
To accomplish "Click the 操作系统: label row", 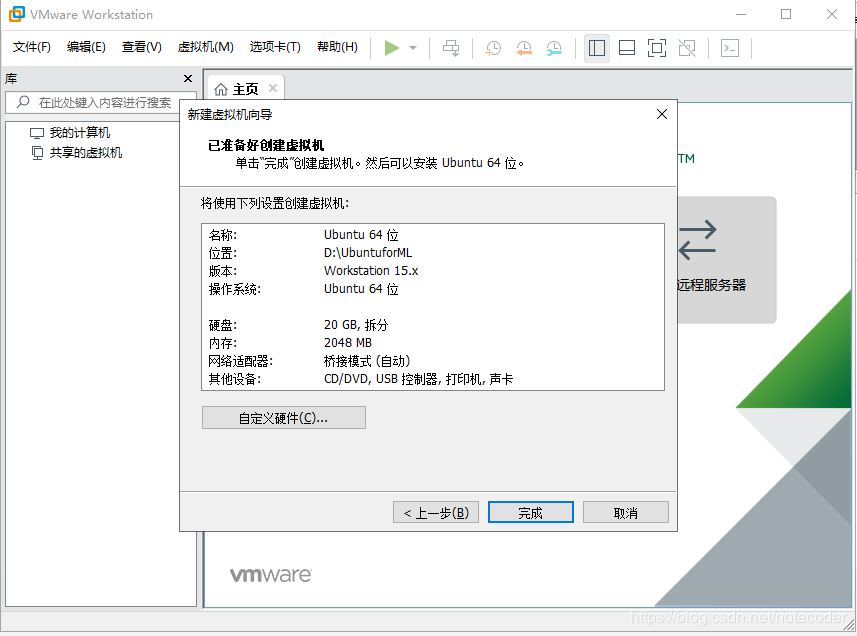I will [235, 289].
